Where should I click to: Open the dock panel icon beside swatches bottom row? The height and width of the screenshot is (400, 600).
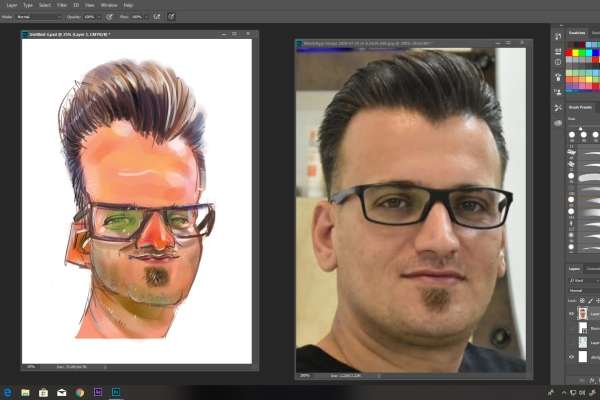click(x=558, y=92)
